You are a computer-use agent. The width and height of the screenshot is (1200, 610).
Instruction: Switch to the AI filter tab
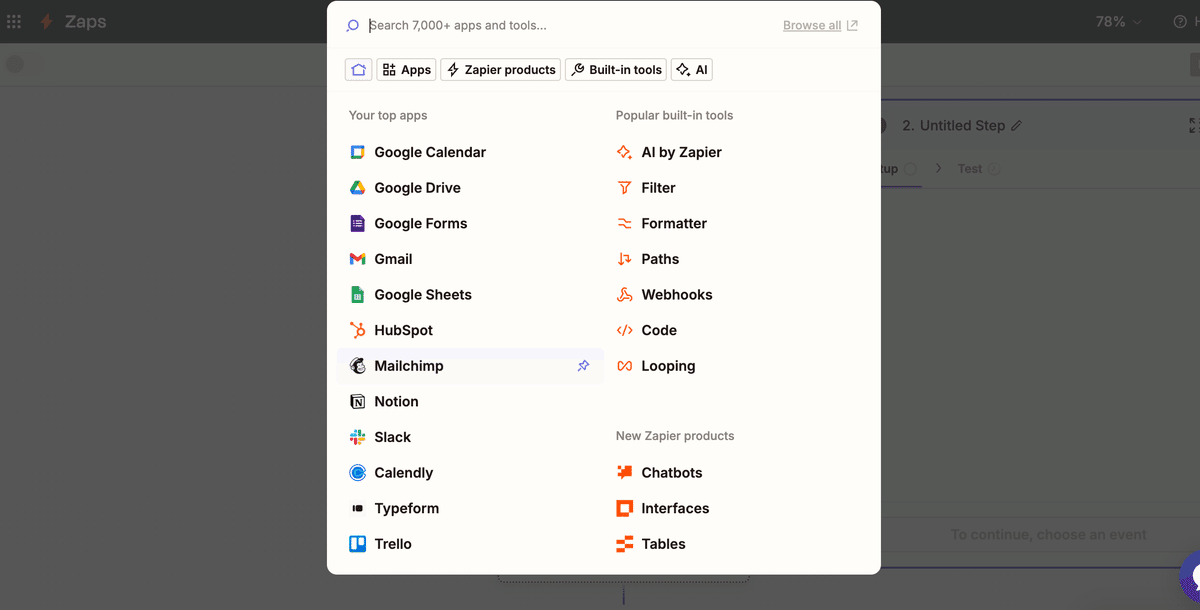tap(692, 70)
